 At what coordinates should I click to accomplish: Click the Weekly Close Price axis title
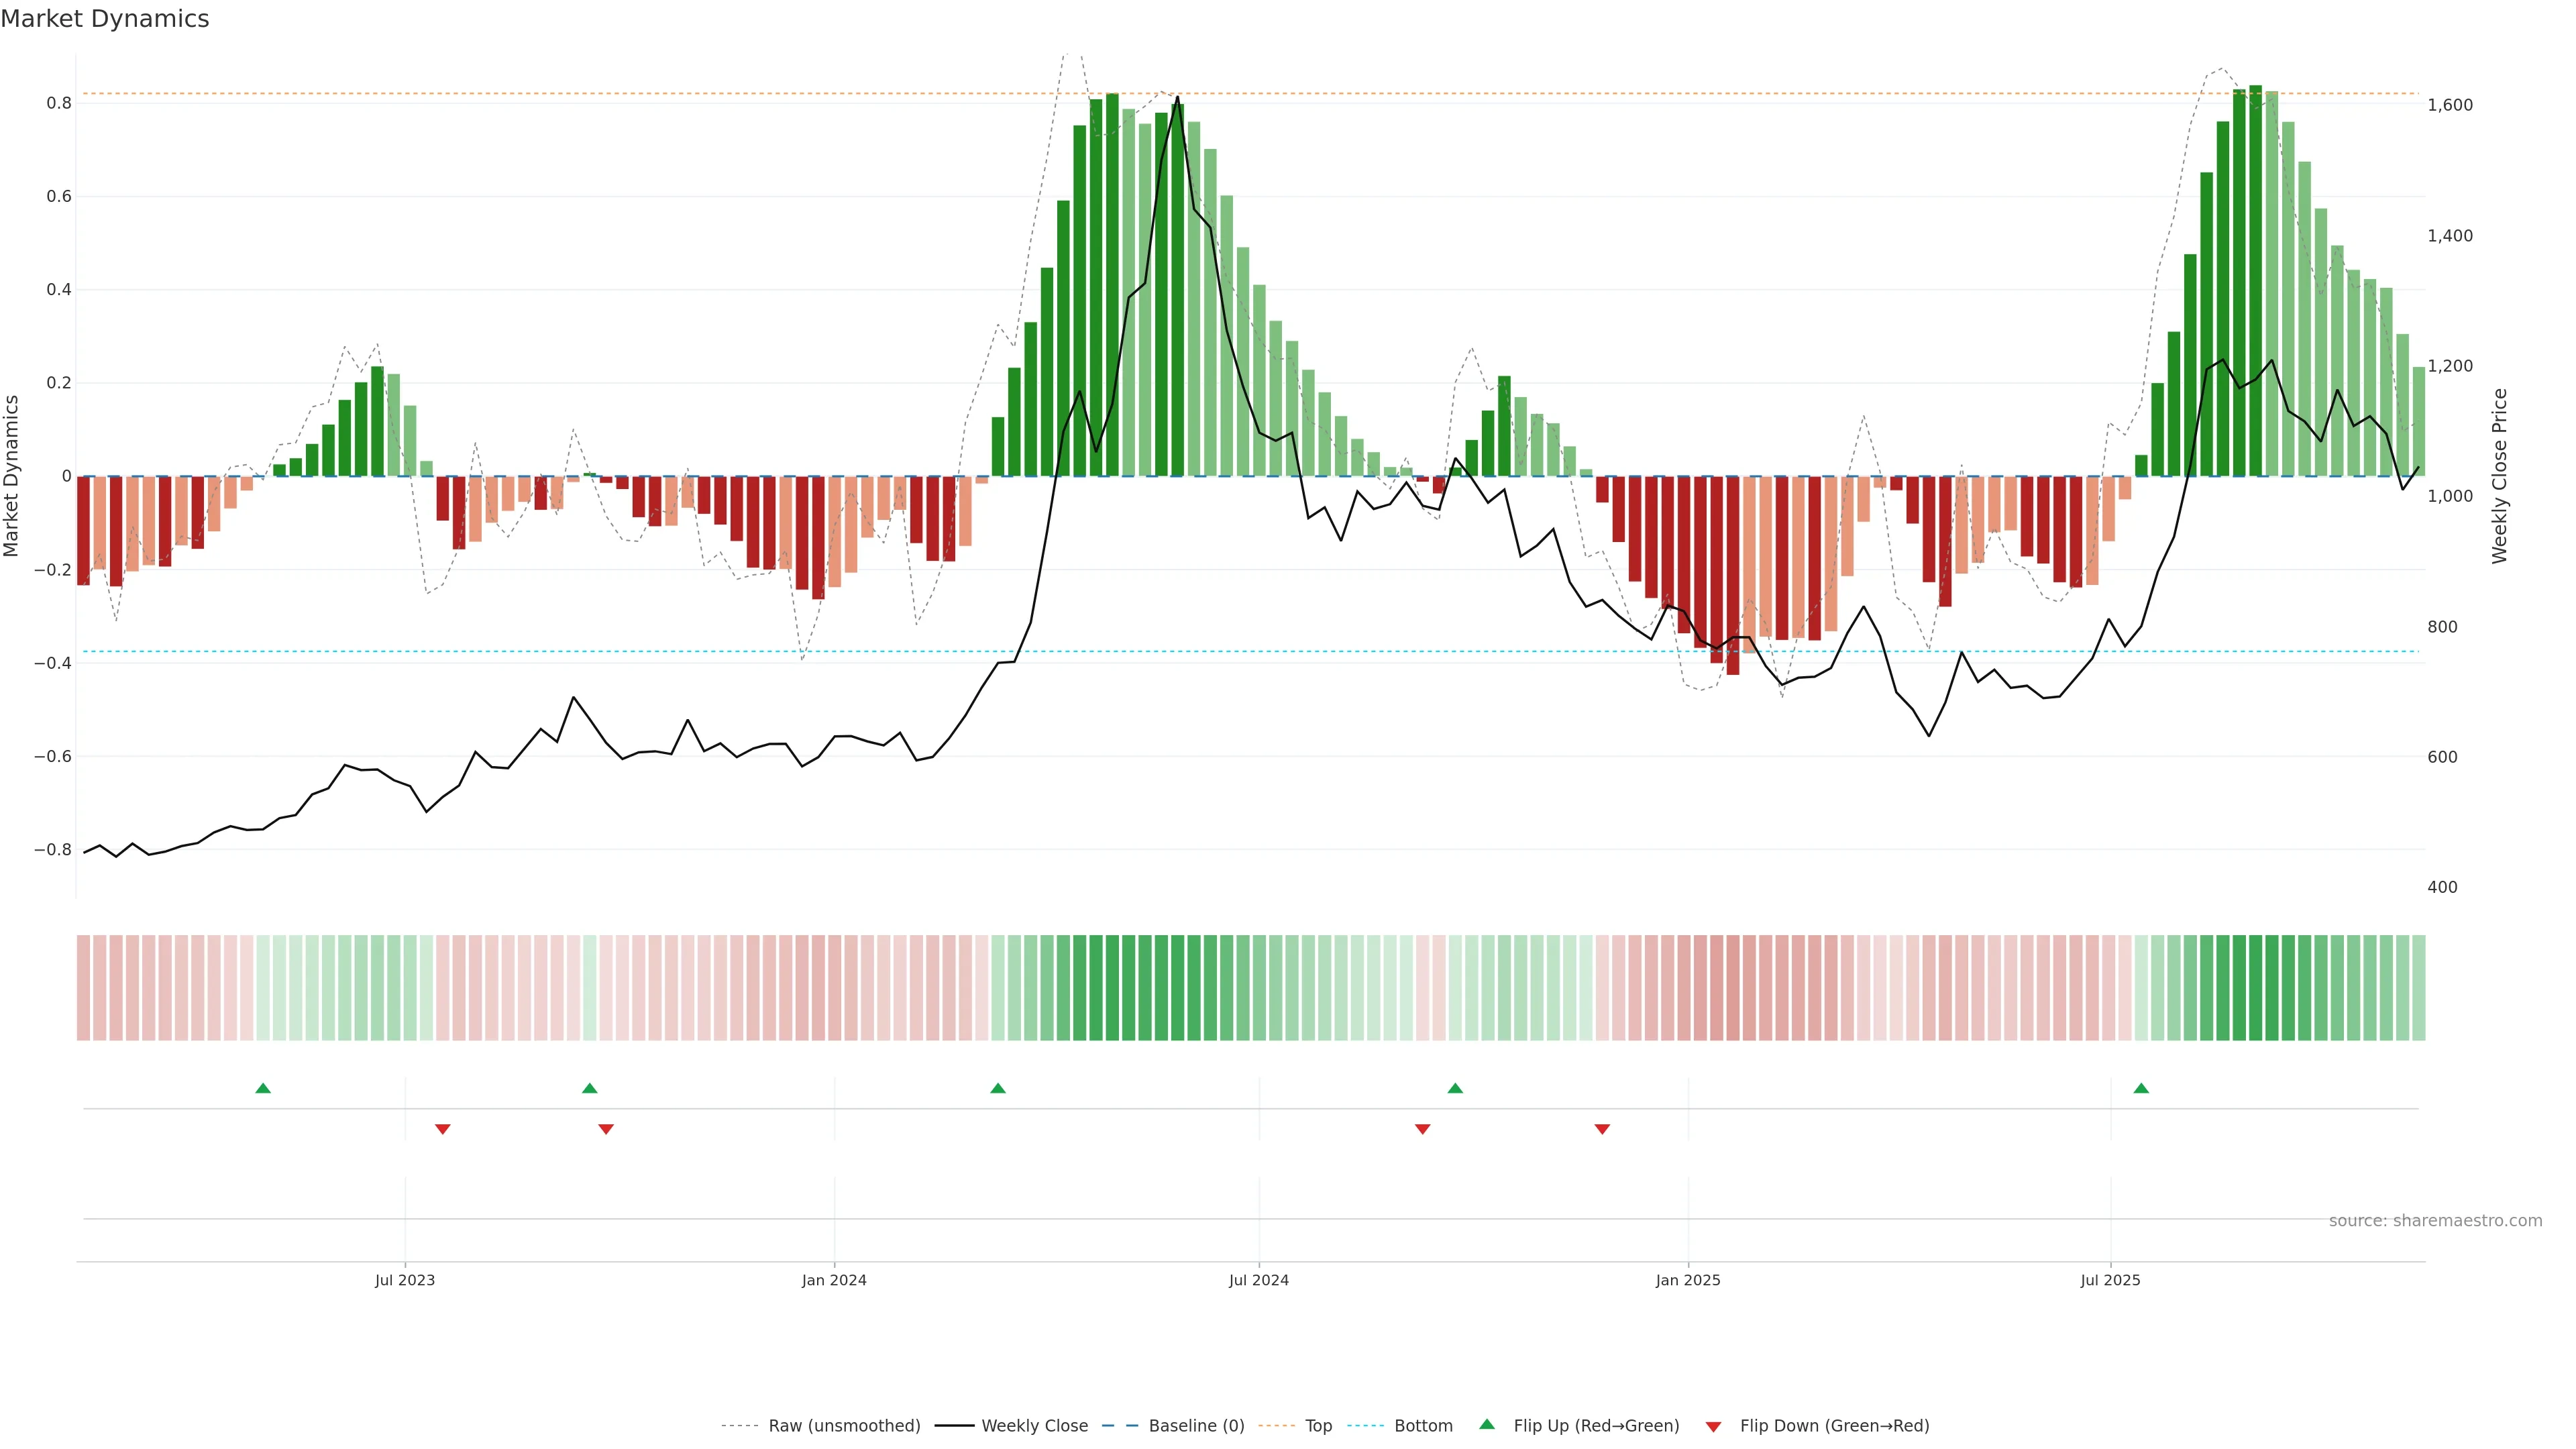pos(2499,476)
